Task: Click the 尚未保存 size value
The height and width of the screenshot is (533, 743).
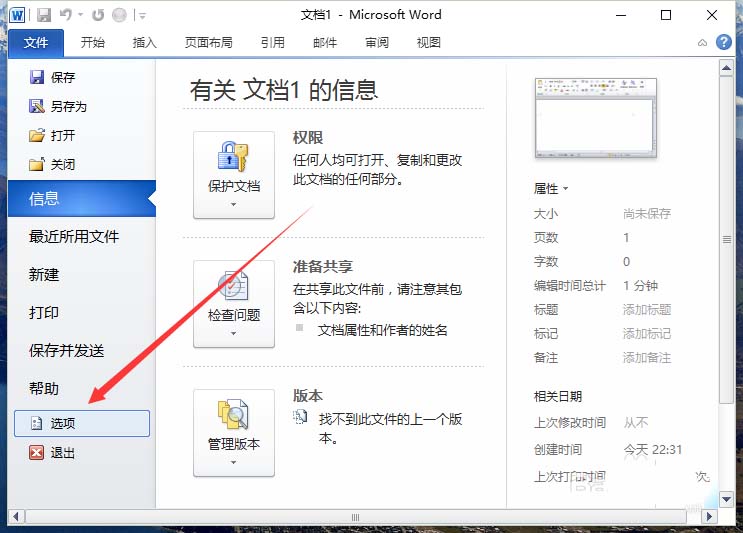Action: pyautogui.click(x=647, y=214)
